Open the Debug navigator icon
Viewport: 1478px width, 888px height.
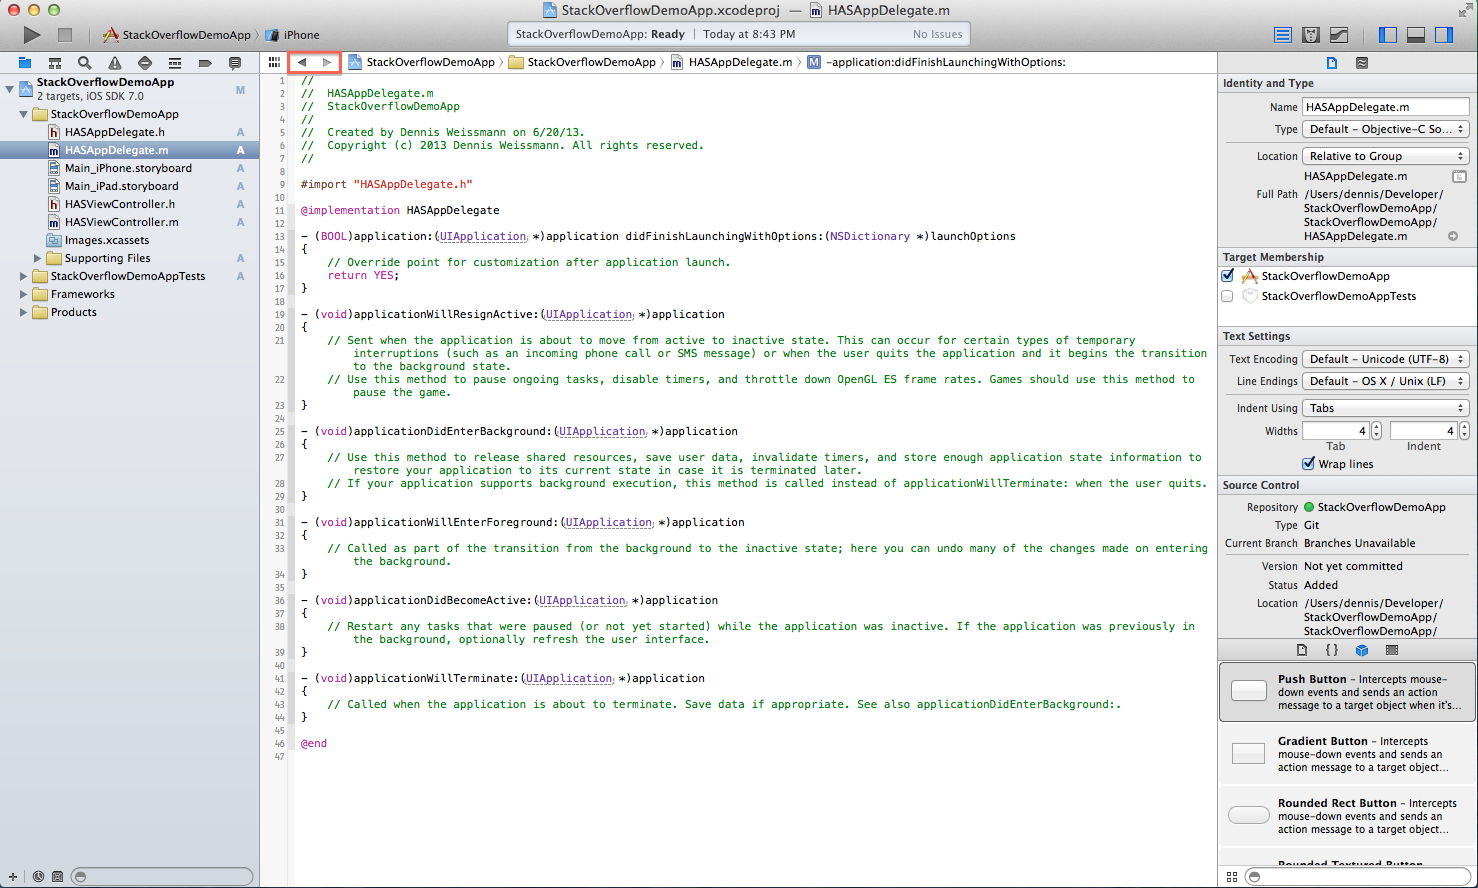point(175,63)
